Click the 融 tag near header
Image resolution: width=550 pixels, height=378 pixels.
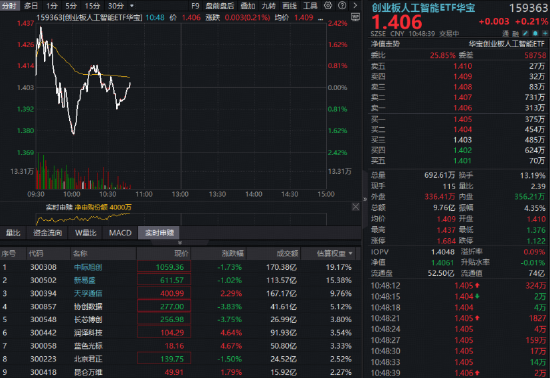(x=515, y=34)
